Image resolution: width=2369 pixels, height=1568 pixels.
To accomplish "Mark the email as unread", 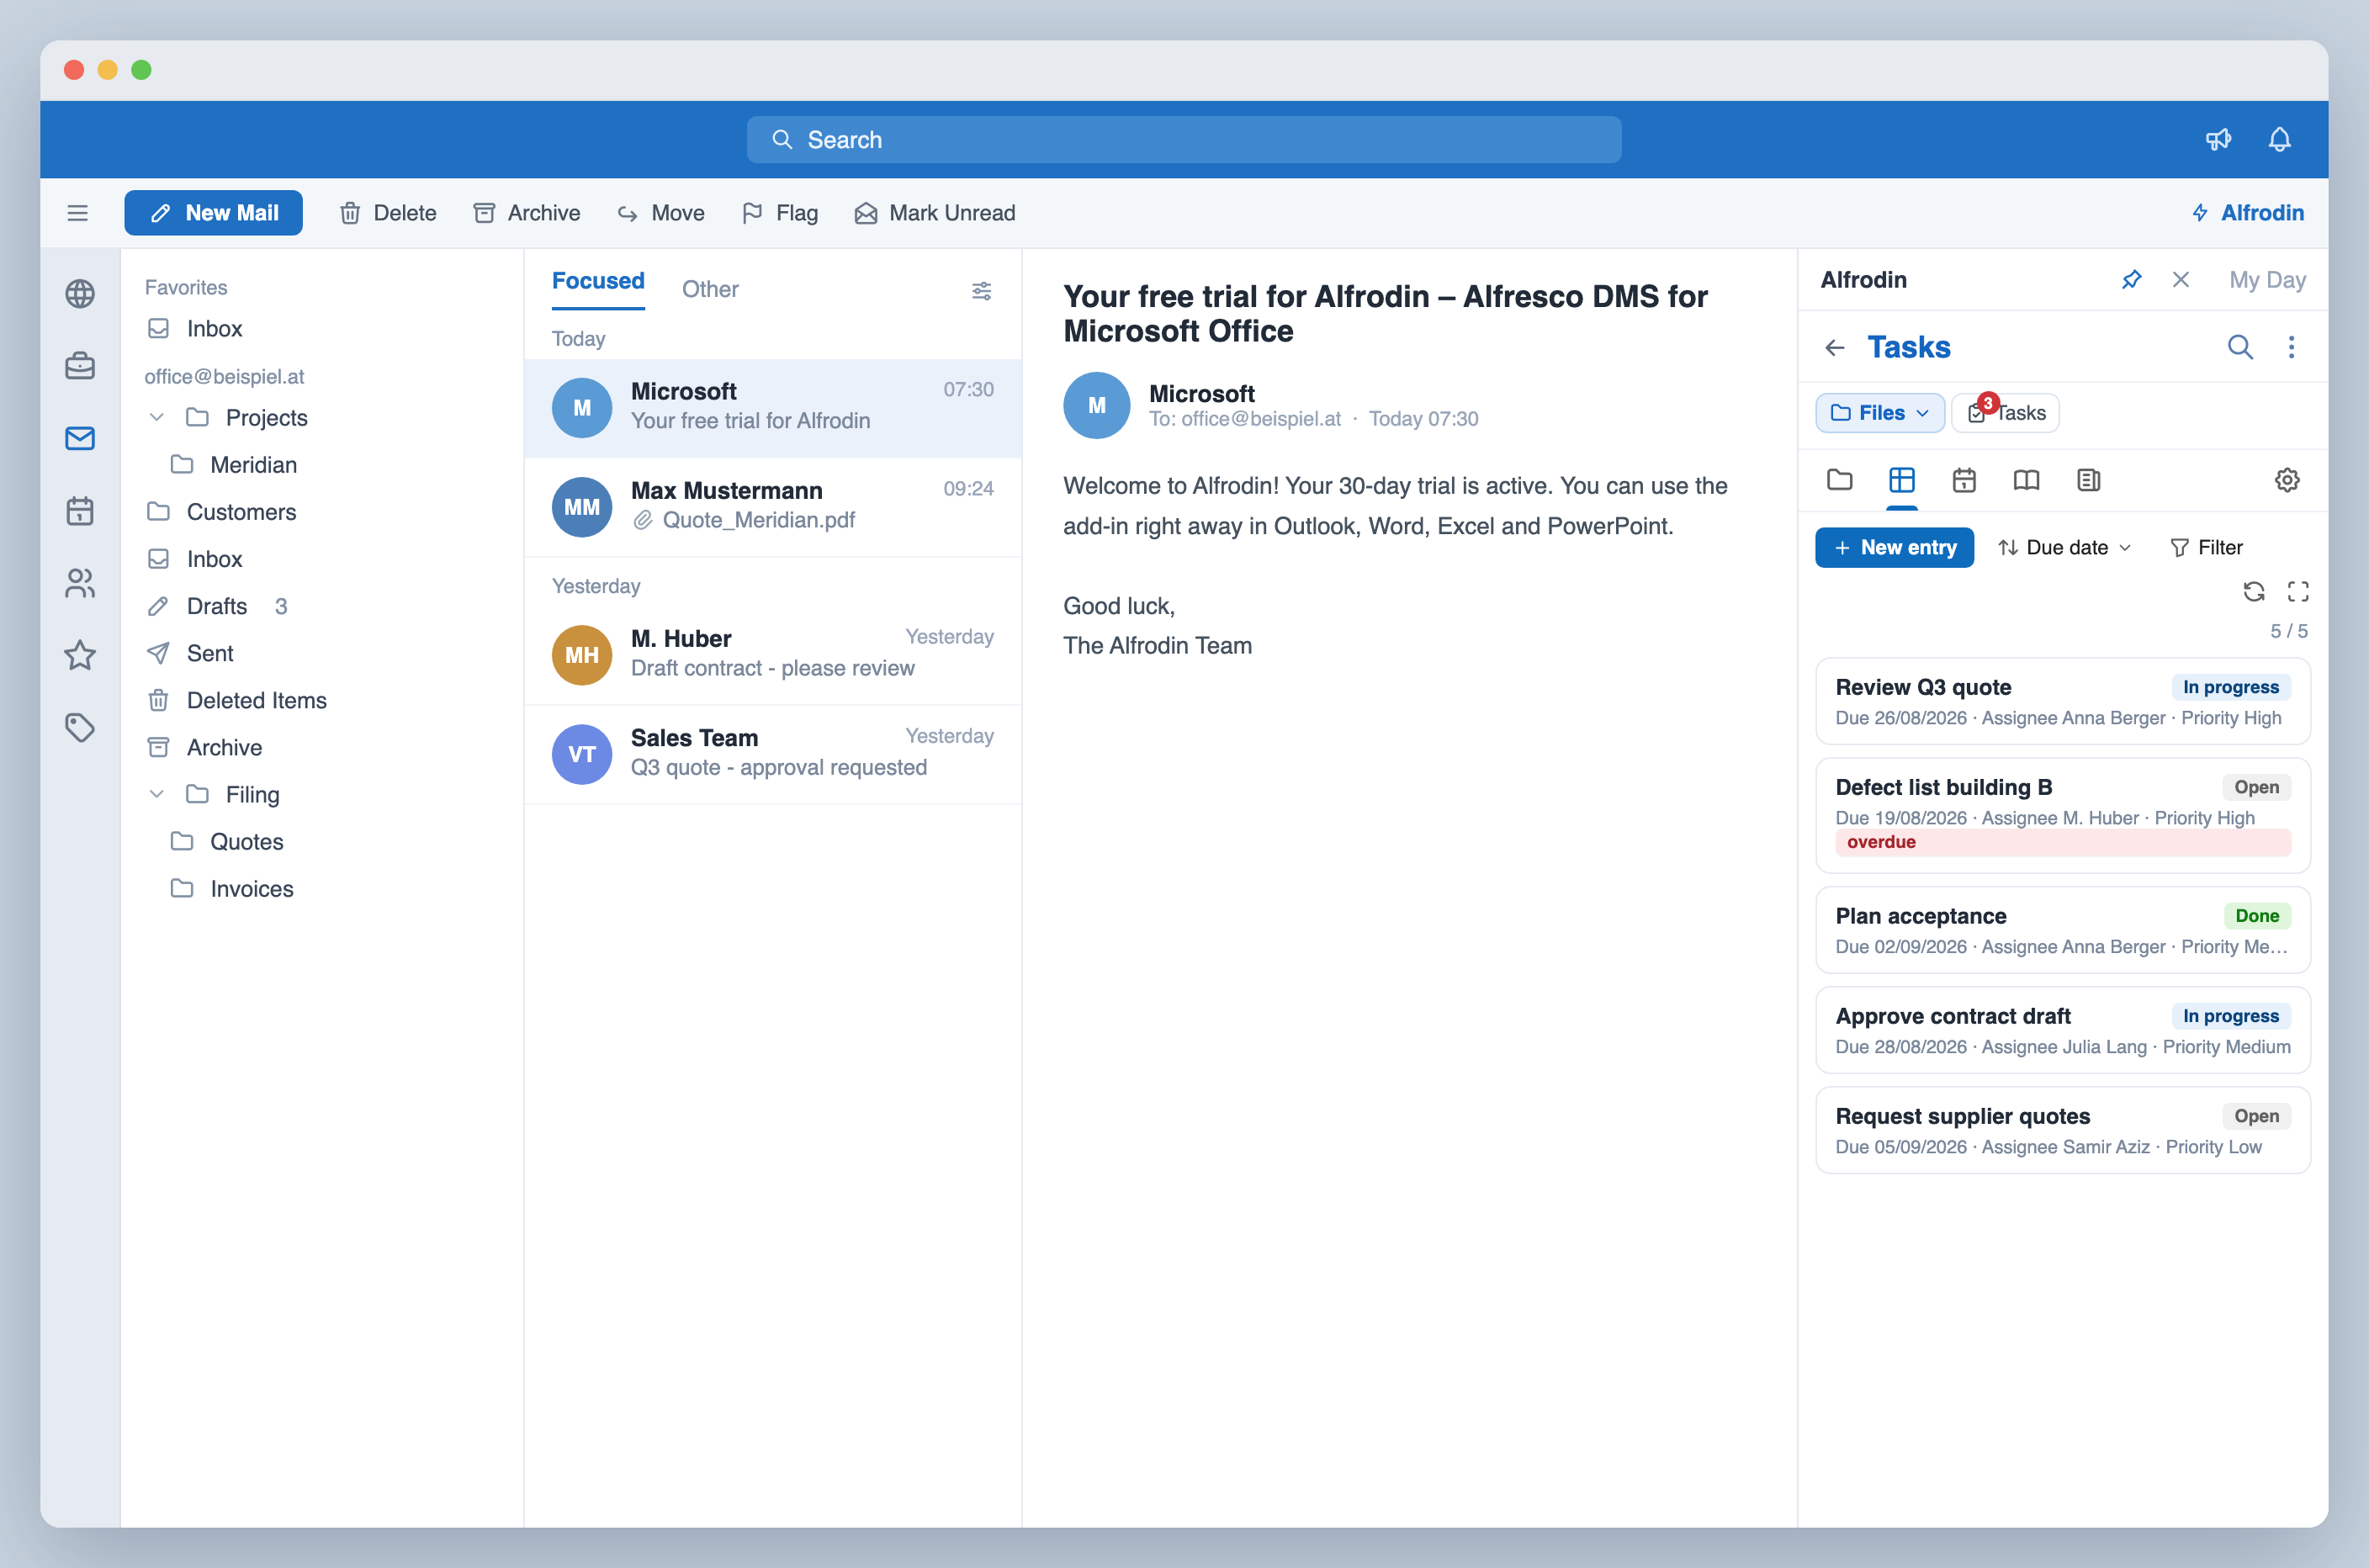I will point(935,213).
